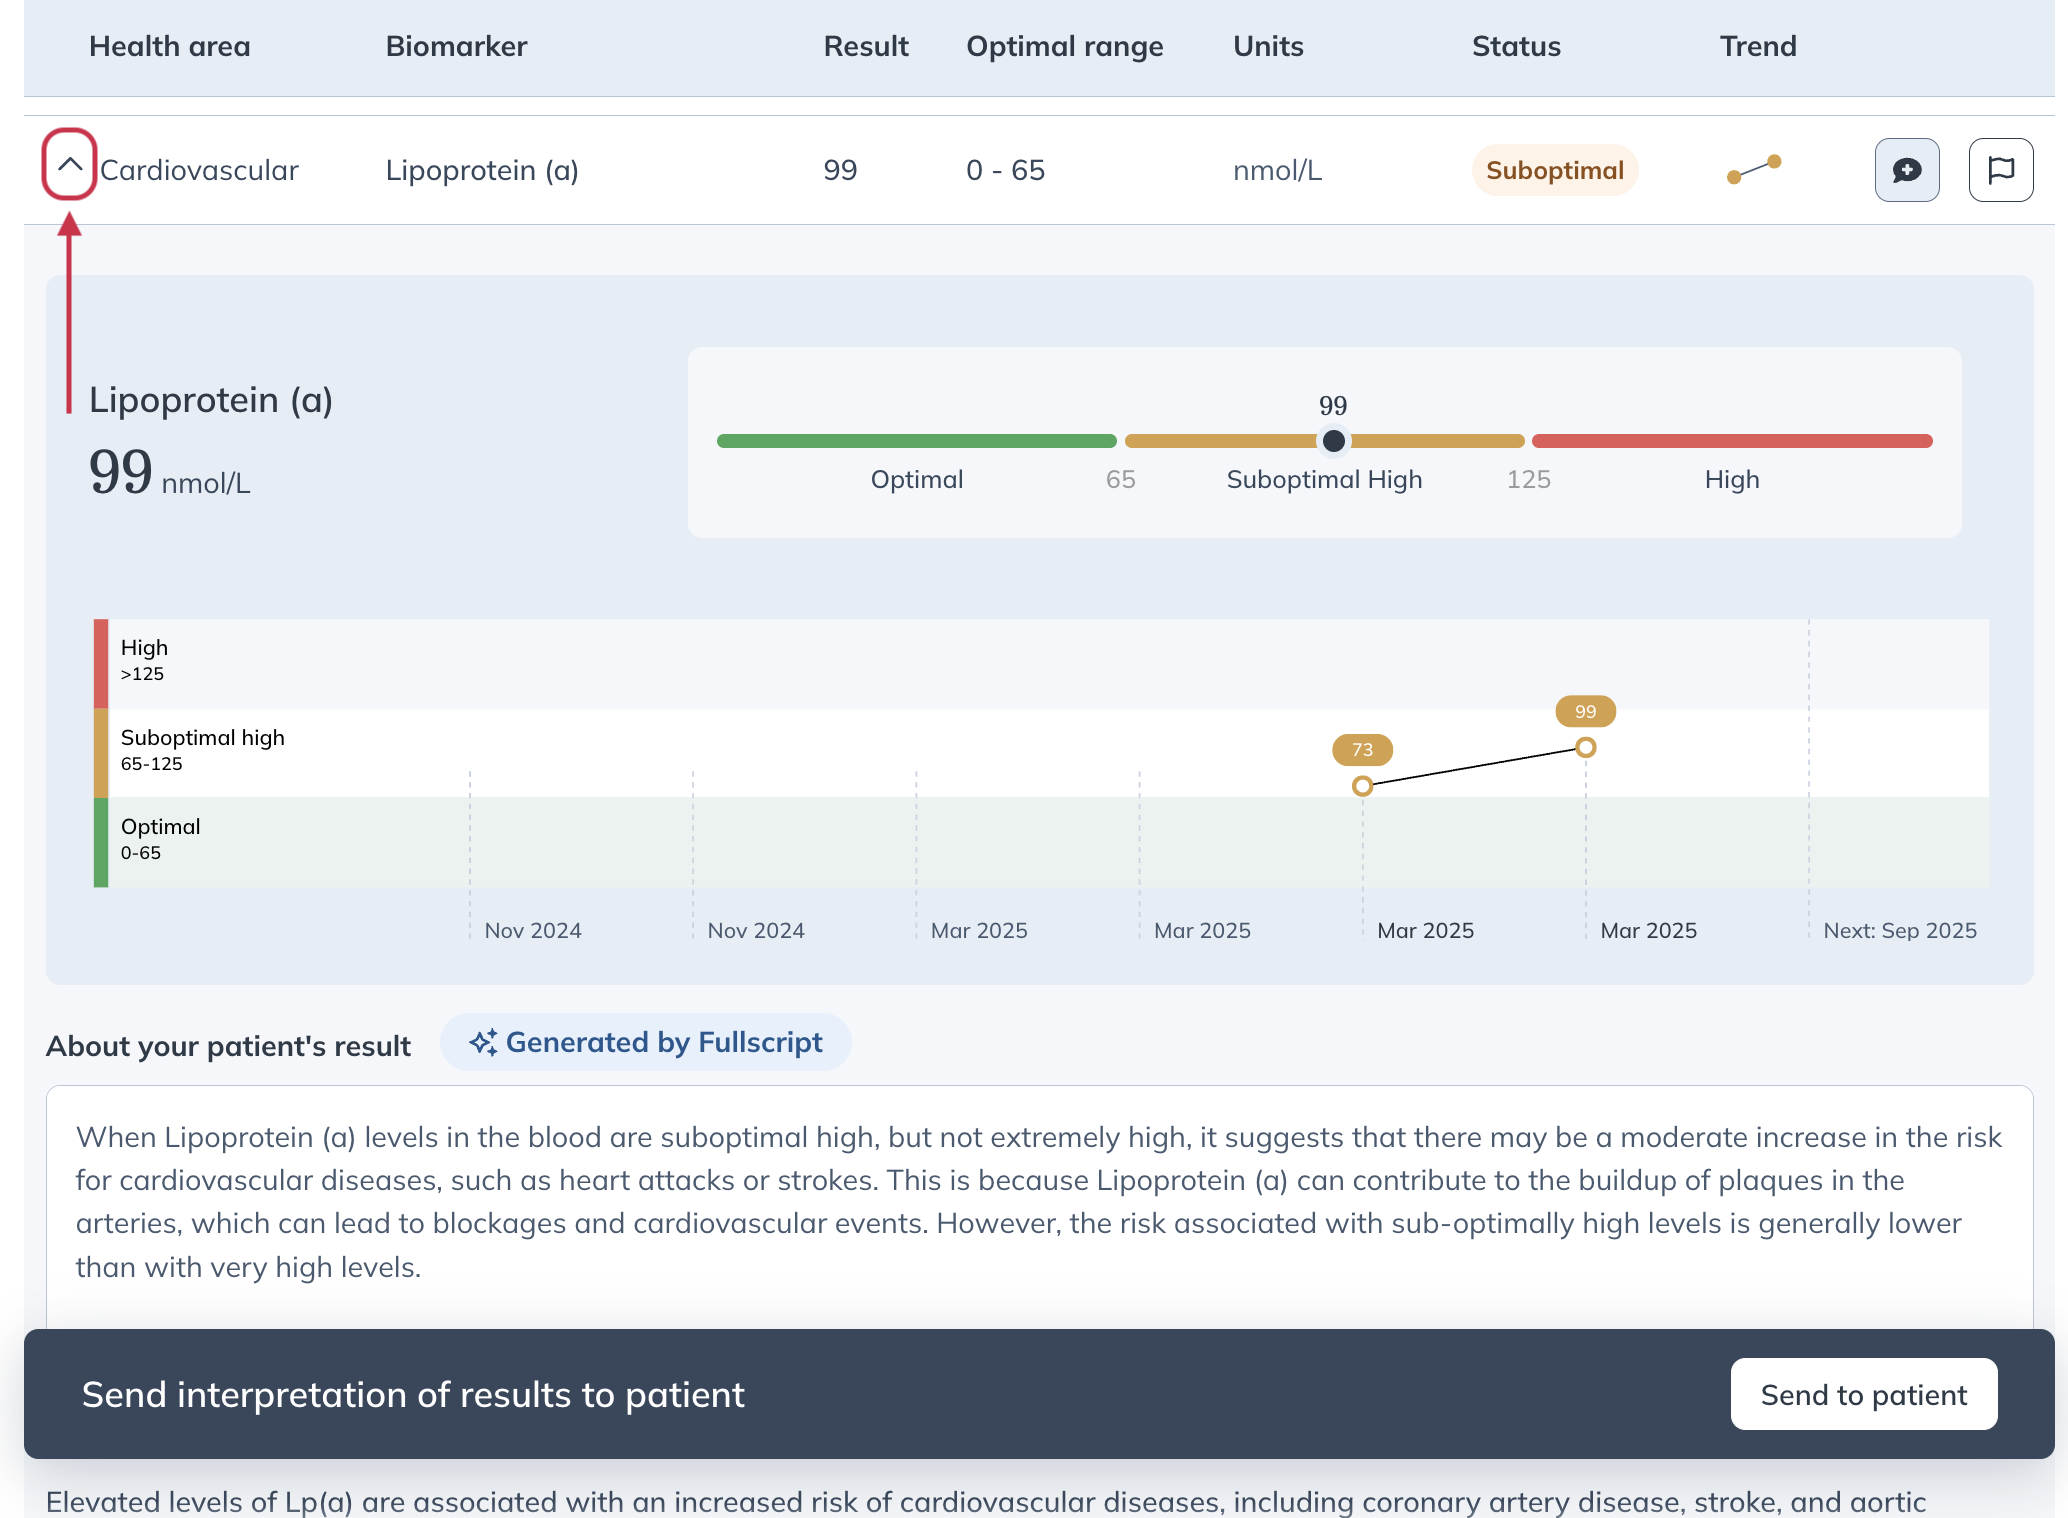Click Send to patient button

1864,1394
